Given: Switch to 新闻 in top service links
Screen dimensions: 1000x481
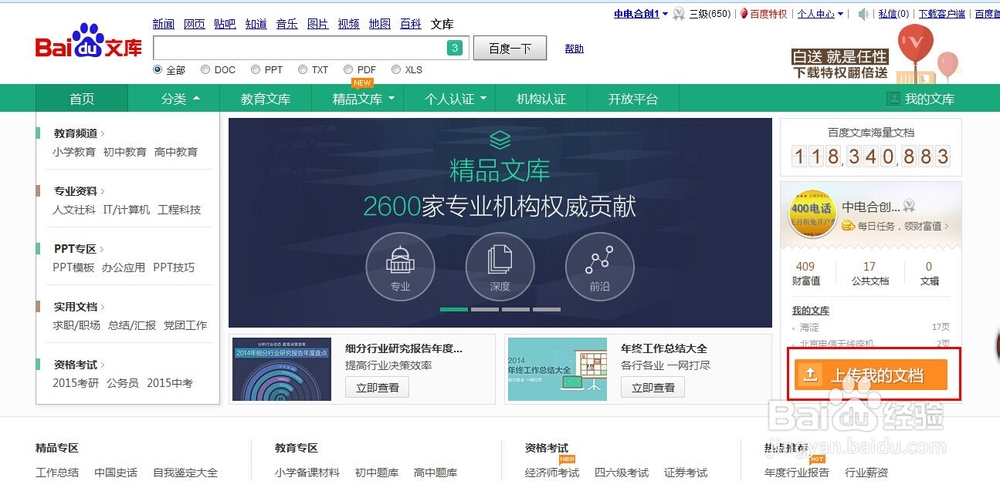Looking at the screenshot, I should tap(163, 24).
